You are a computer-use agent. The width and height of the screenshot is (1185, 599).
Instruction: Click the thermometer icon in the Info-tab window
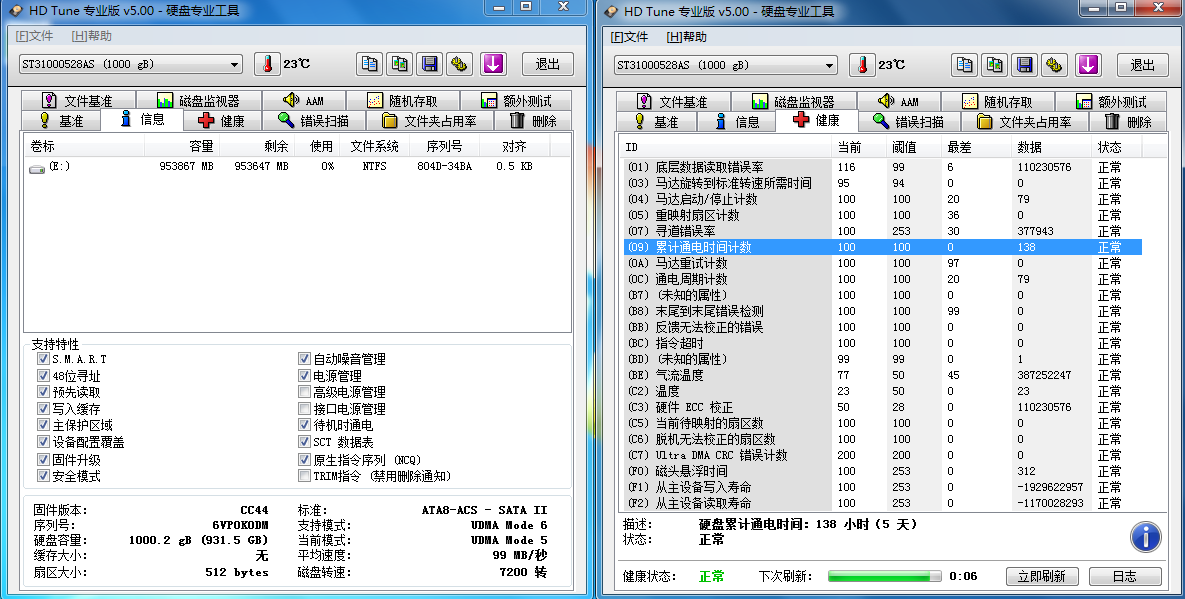coord(267,64)
